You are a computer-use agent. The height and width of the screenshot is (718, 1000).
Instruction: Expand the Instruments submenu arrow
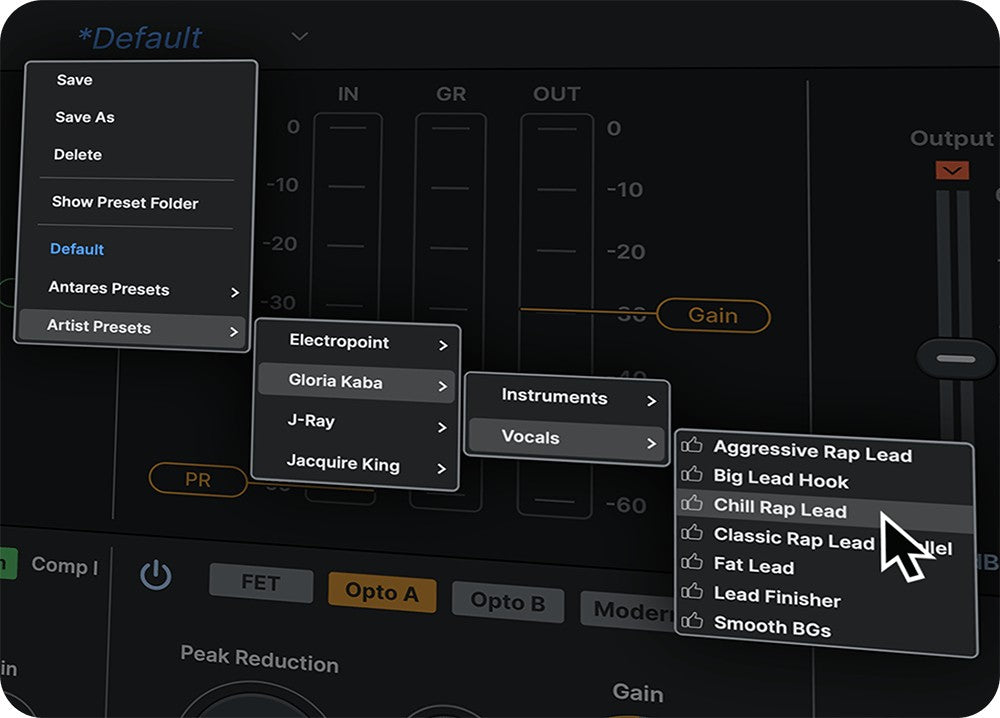pos(651,401)
